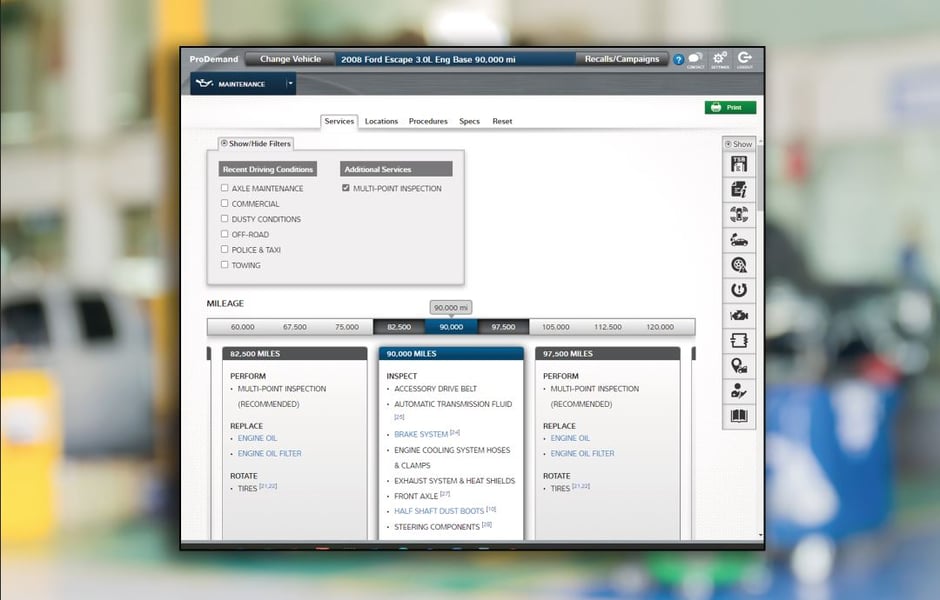Open Settings gear icon in header
This screenshot has height=600, width=940.
pos(720,60)
